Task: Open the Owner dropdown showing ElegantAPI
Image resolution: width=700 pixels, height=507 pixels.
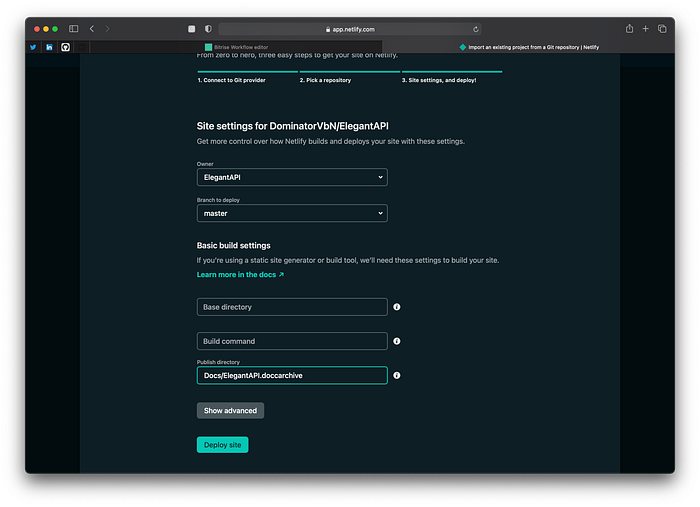Action: click(292, 177)
